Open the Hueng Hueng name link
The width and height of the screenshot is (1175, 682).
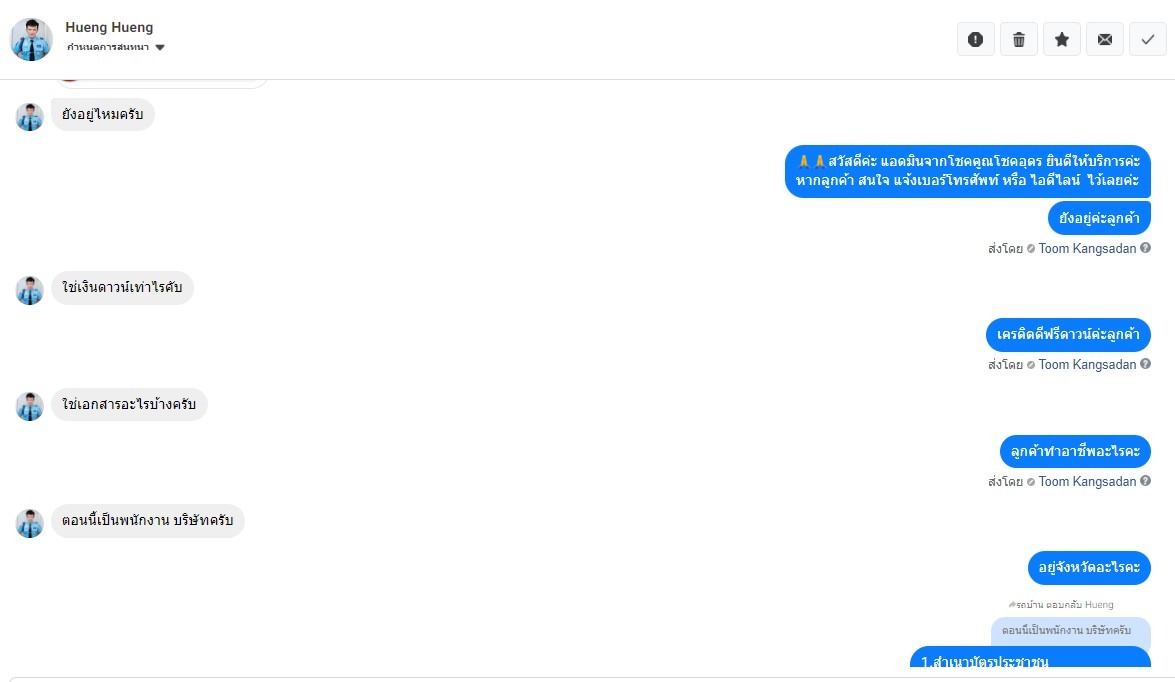pyautogui.click(x=109, y=27)
